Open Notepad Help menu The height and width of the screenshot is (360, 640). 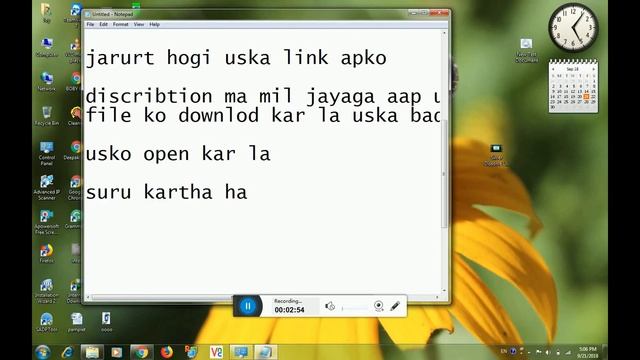[x=154, y=24]
